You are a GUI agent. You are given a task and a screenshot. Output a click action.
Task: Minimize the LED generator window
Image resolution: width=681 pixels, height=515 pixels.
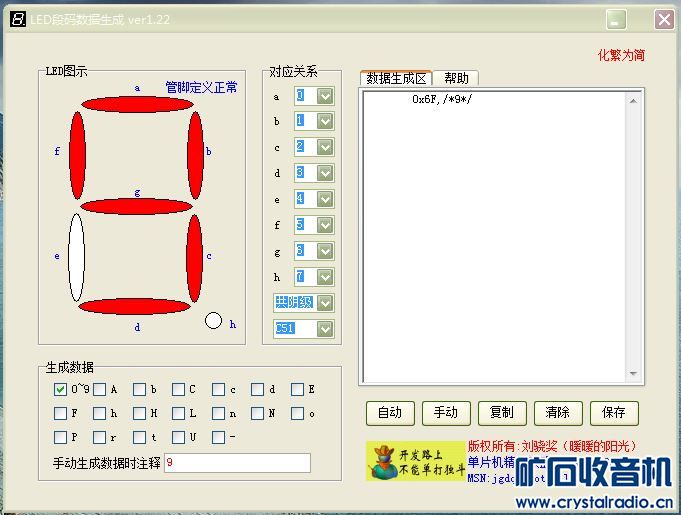coord(616,20)
